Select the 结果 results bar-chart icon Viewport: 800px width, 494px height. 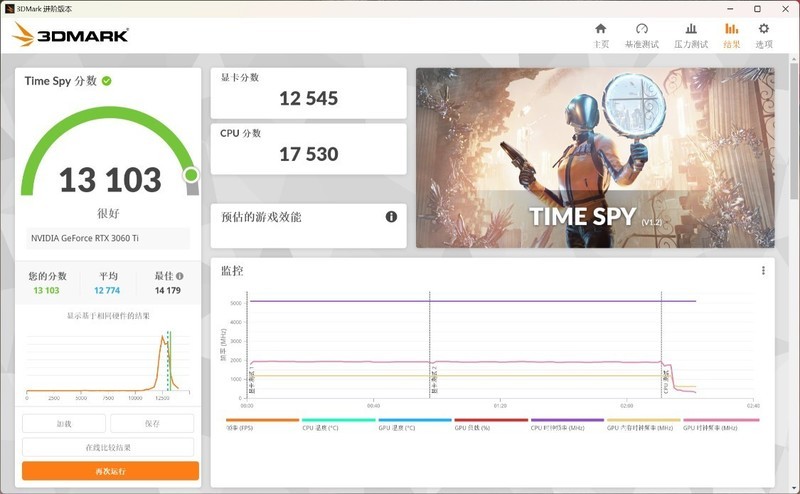click(732, 29)
